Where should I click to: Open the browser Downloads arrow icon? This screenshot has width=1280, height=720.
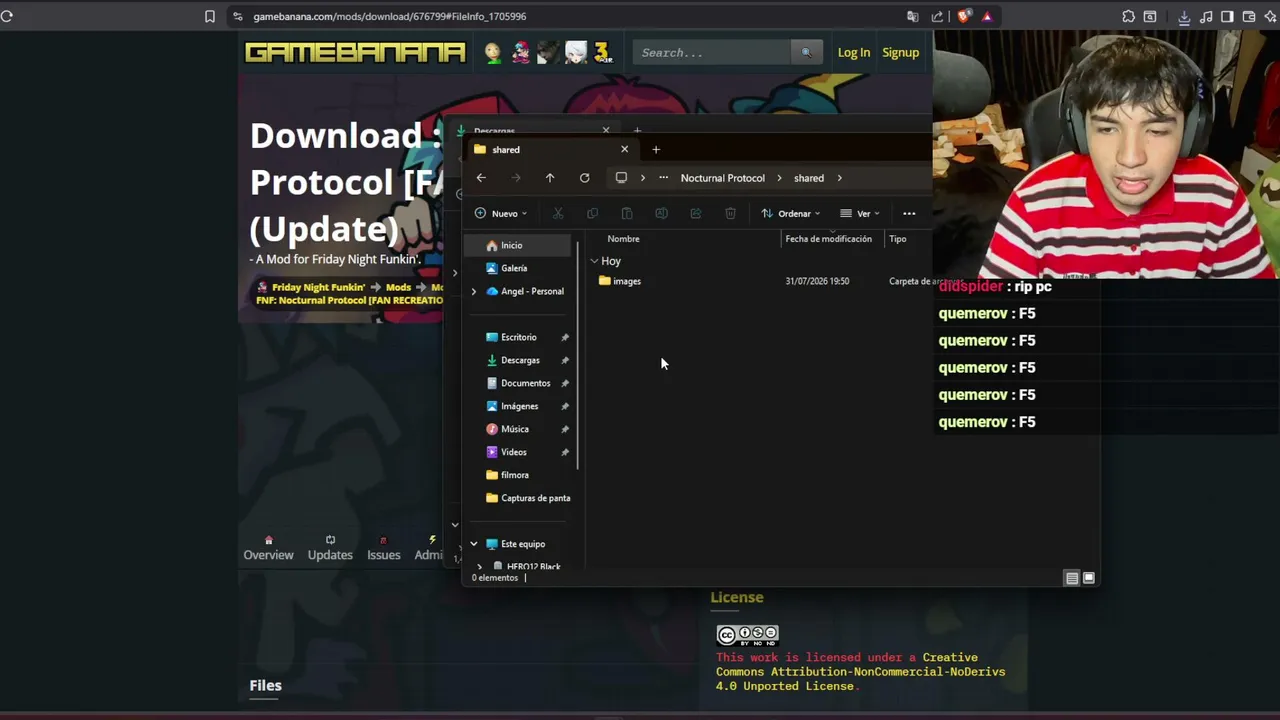1184,16
